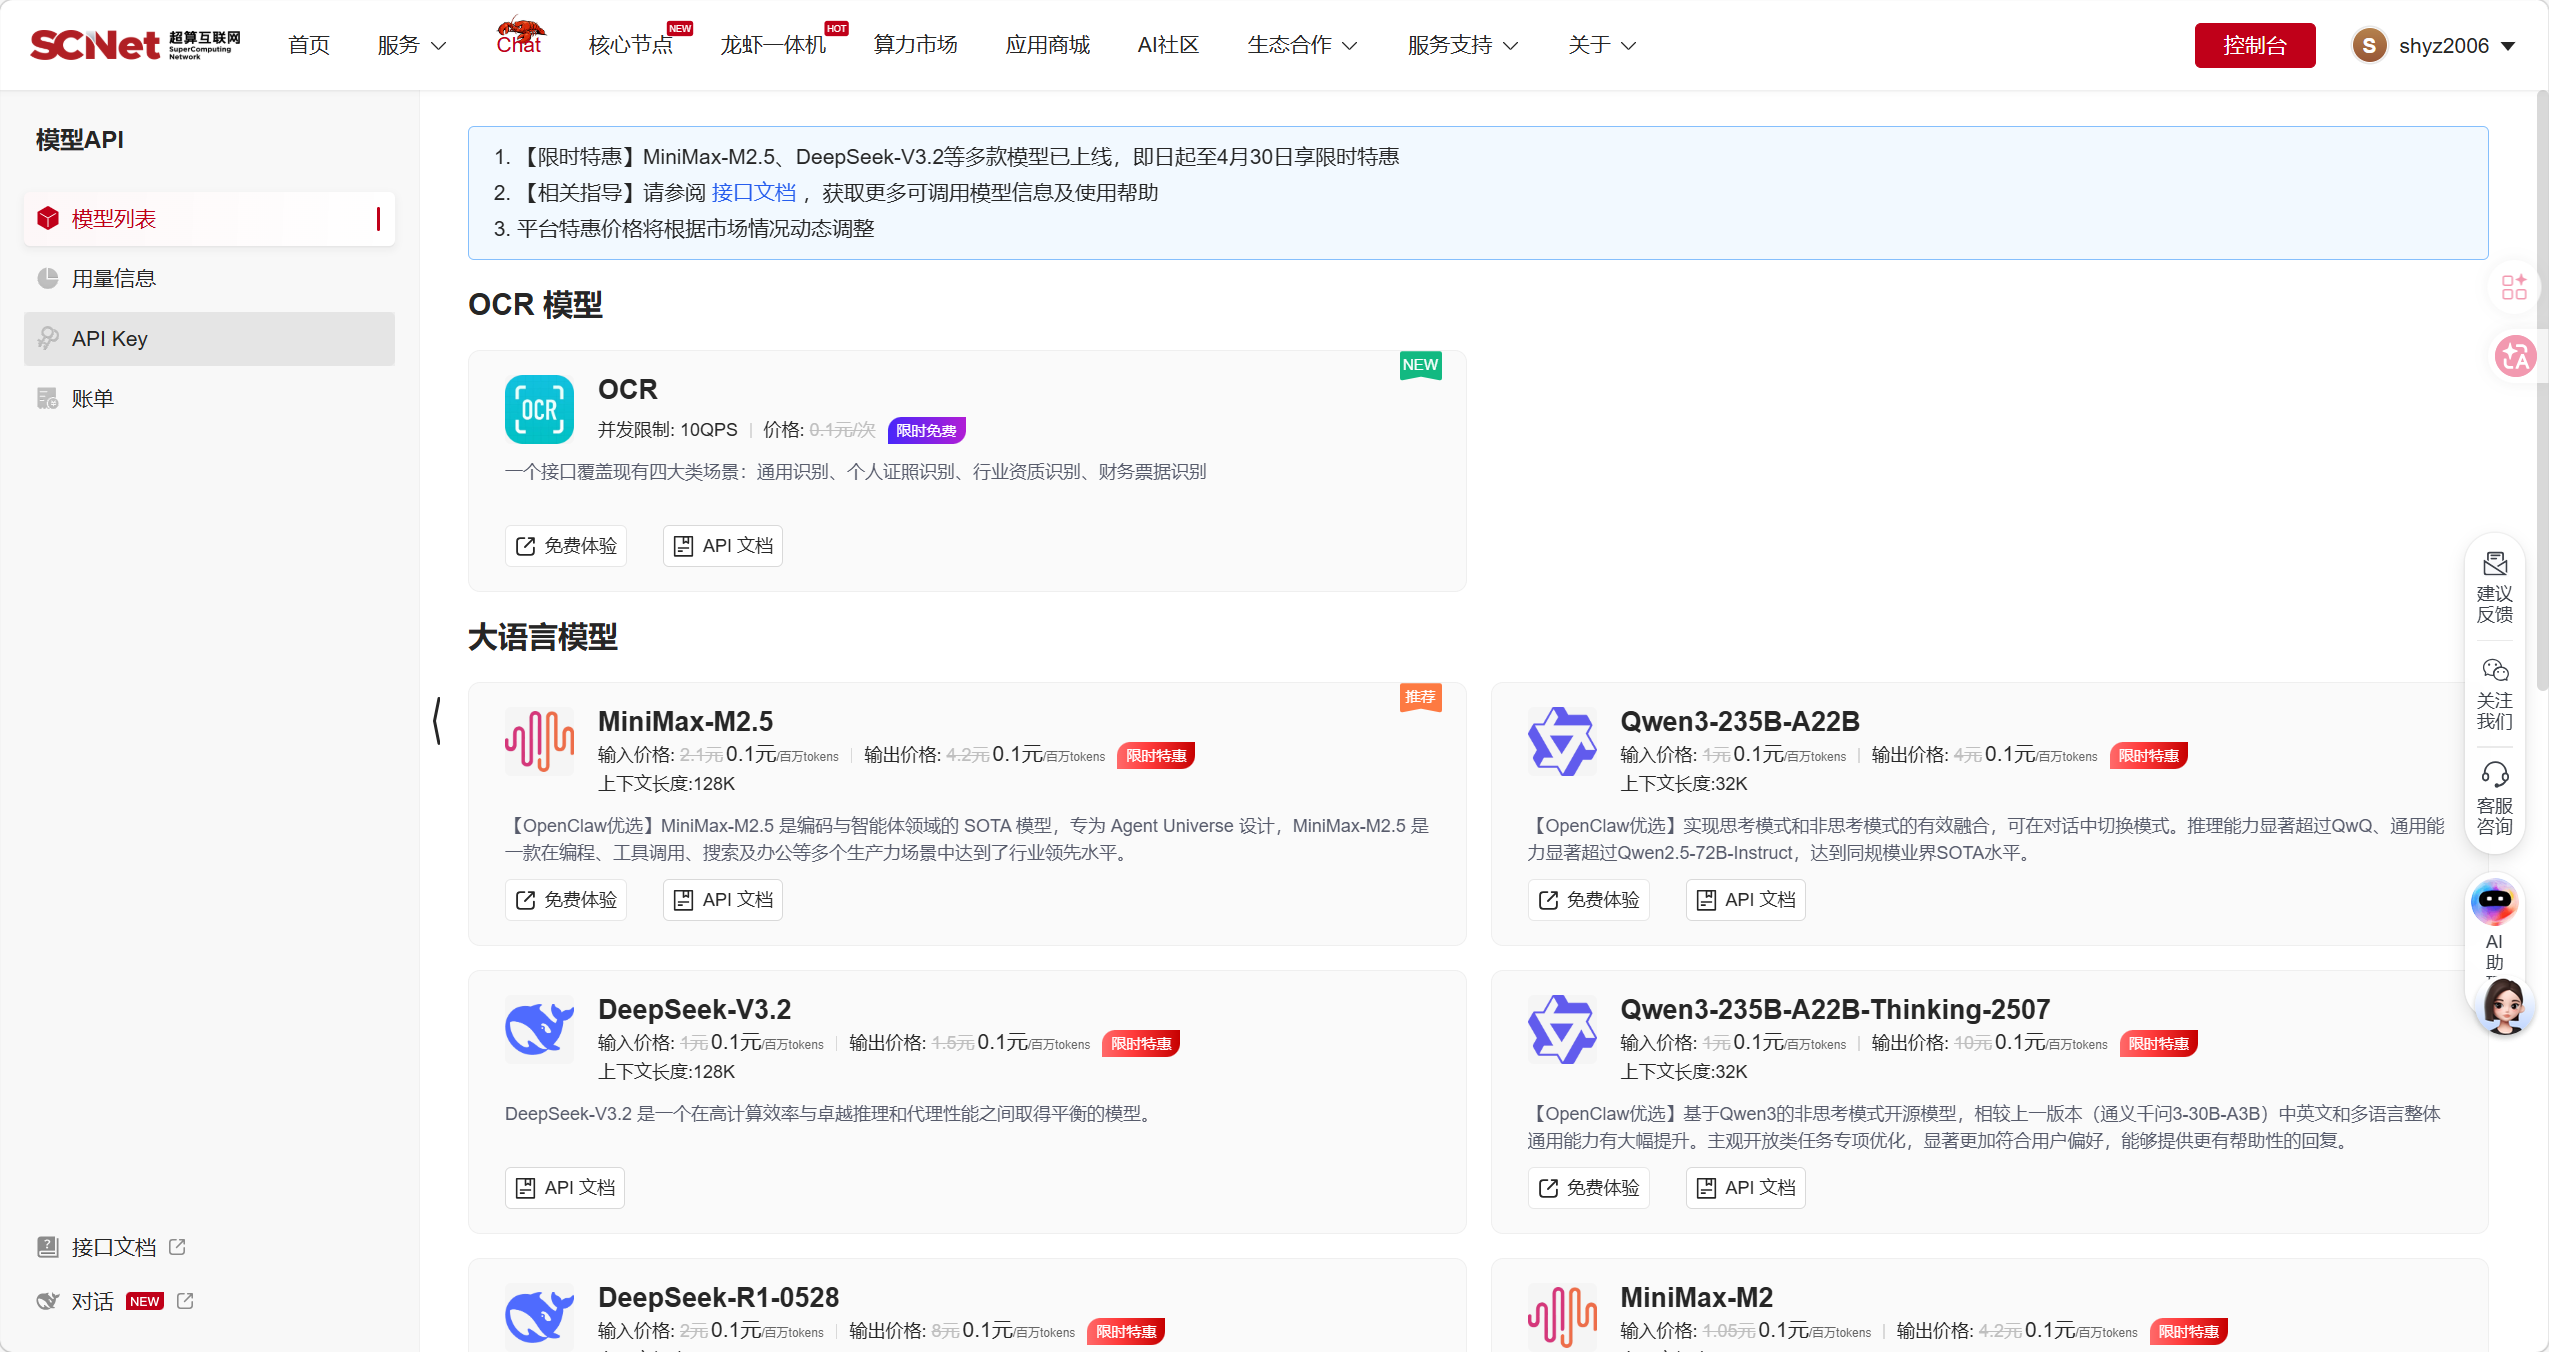Click the DeepSeek-R1-0528 whale icon
The width and height of the screenshot is (2549, 1352).
pos(539,1316)
